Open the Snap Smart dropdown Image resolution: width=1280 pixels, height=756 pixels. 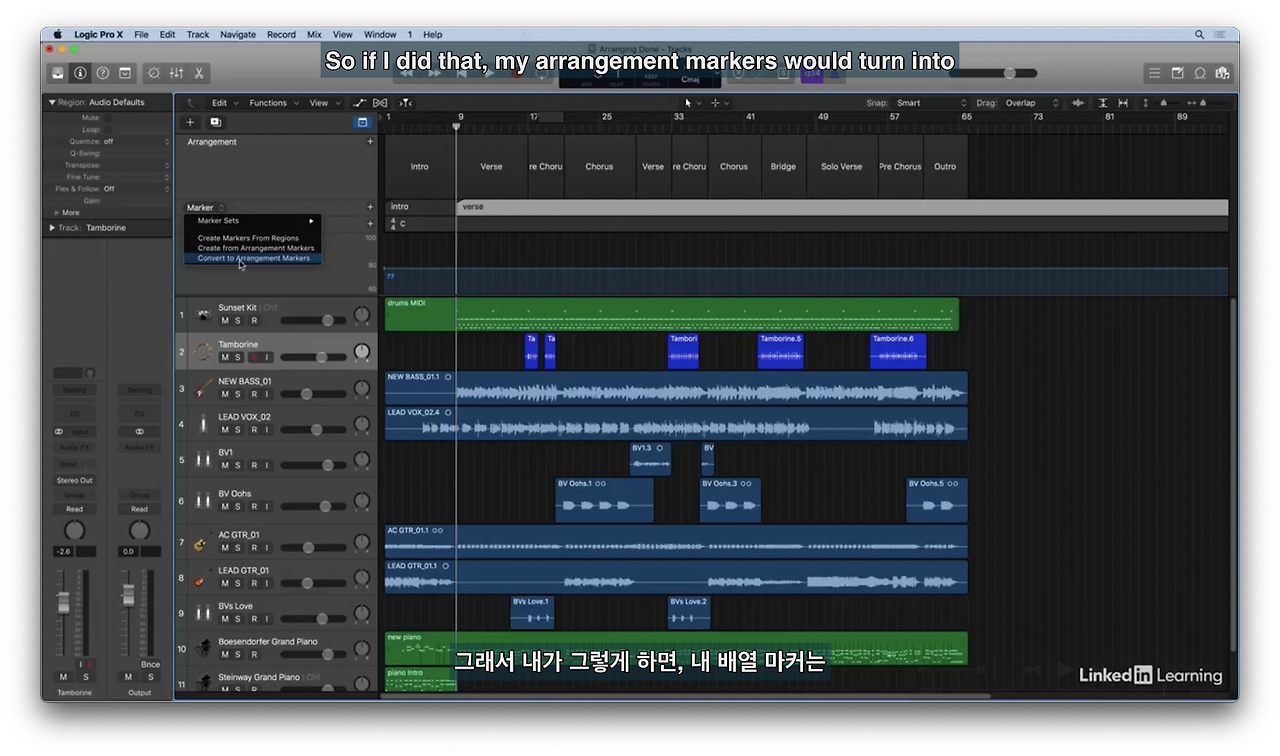932,103
